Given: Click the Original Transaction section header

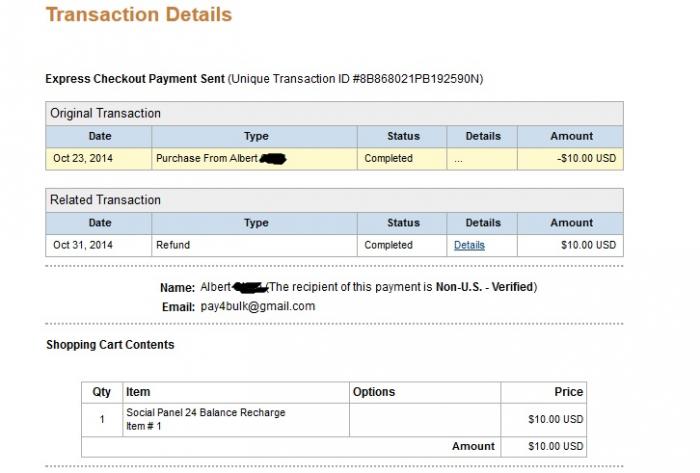Looking at the screenshot, I should [x=334, y=113].
